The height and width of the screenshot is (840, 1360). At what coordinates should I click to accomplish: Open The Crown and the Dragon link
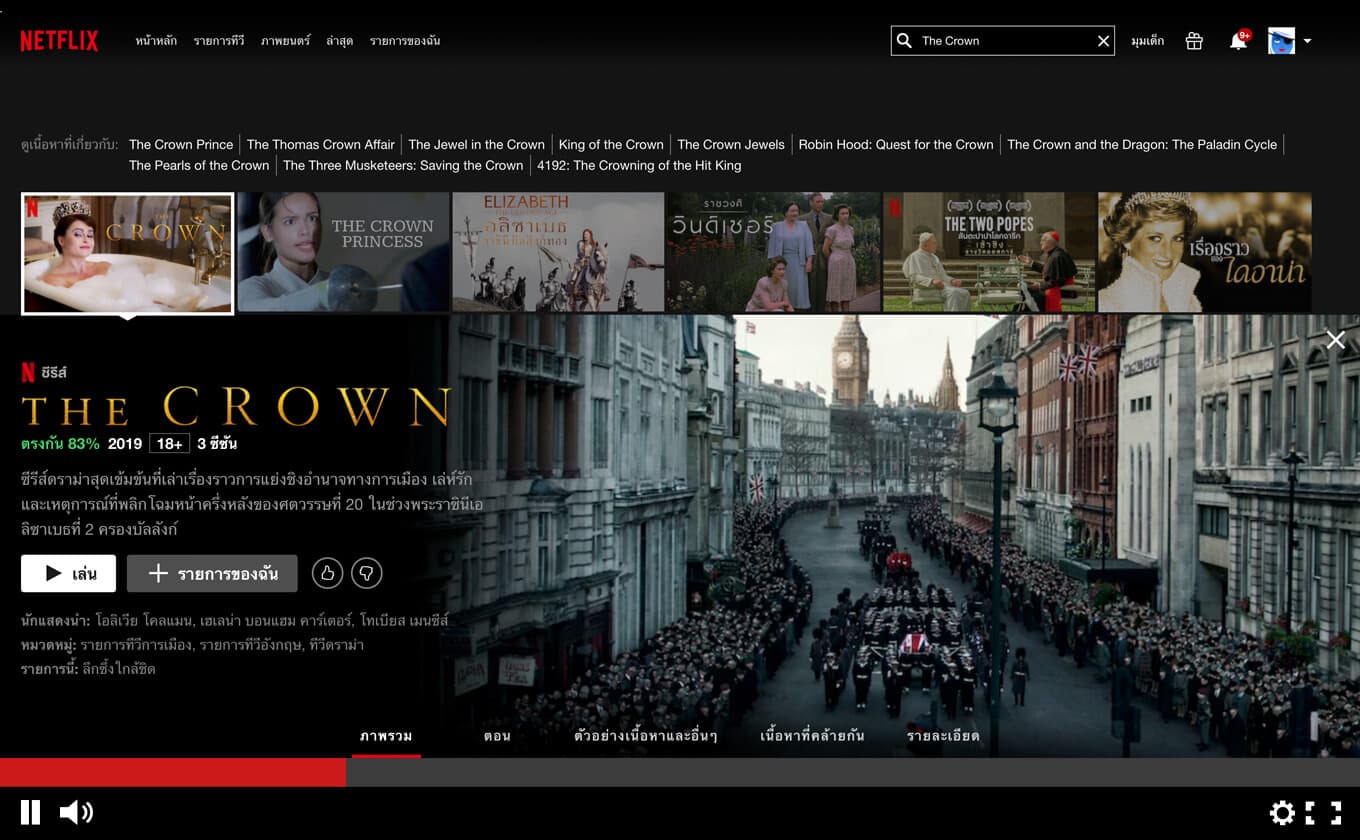pos(1142,144)
